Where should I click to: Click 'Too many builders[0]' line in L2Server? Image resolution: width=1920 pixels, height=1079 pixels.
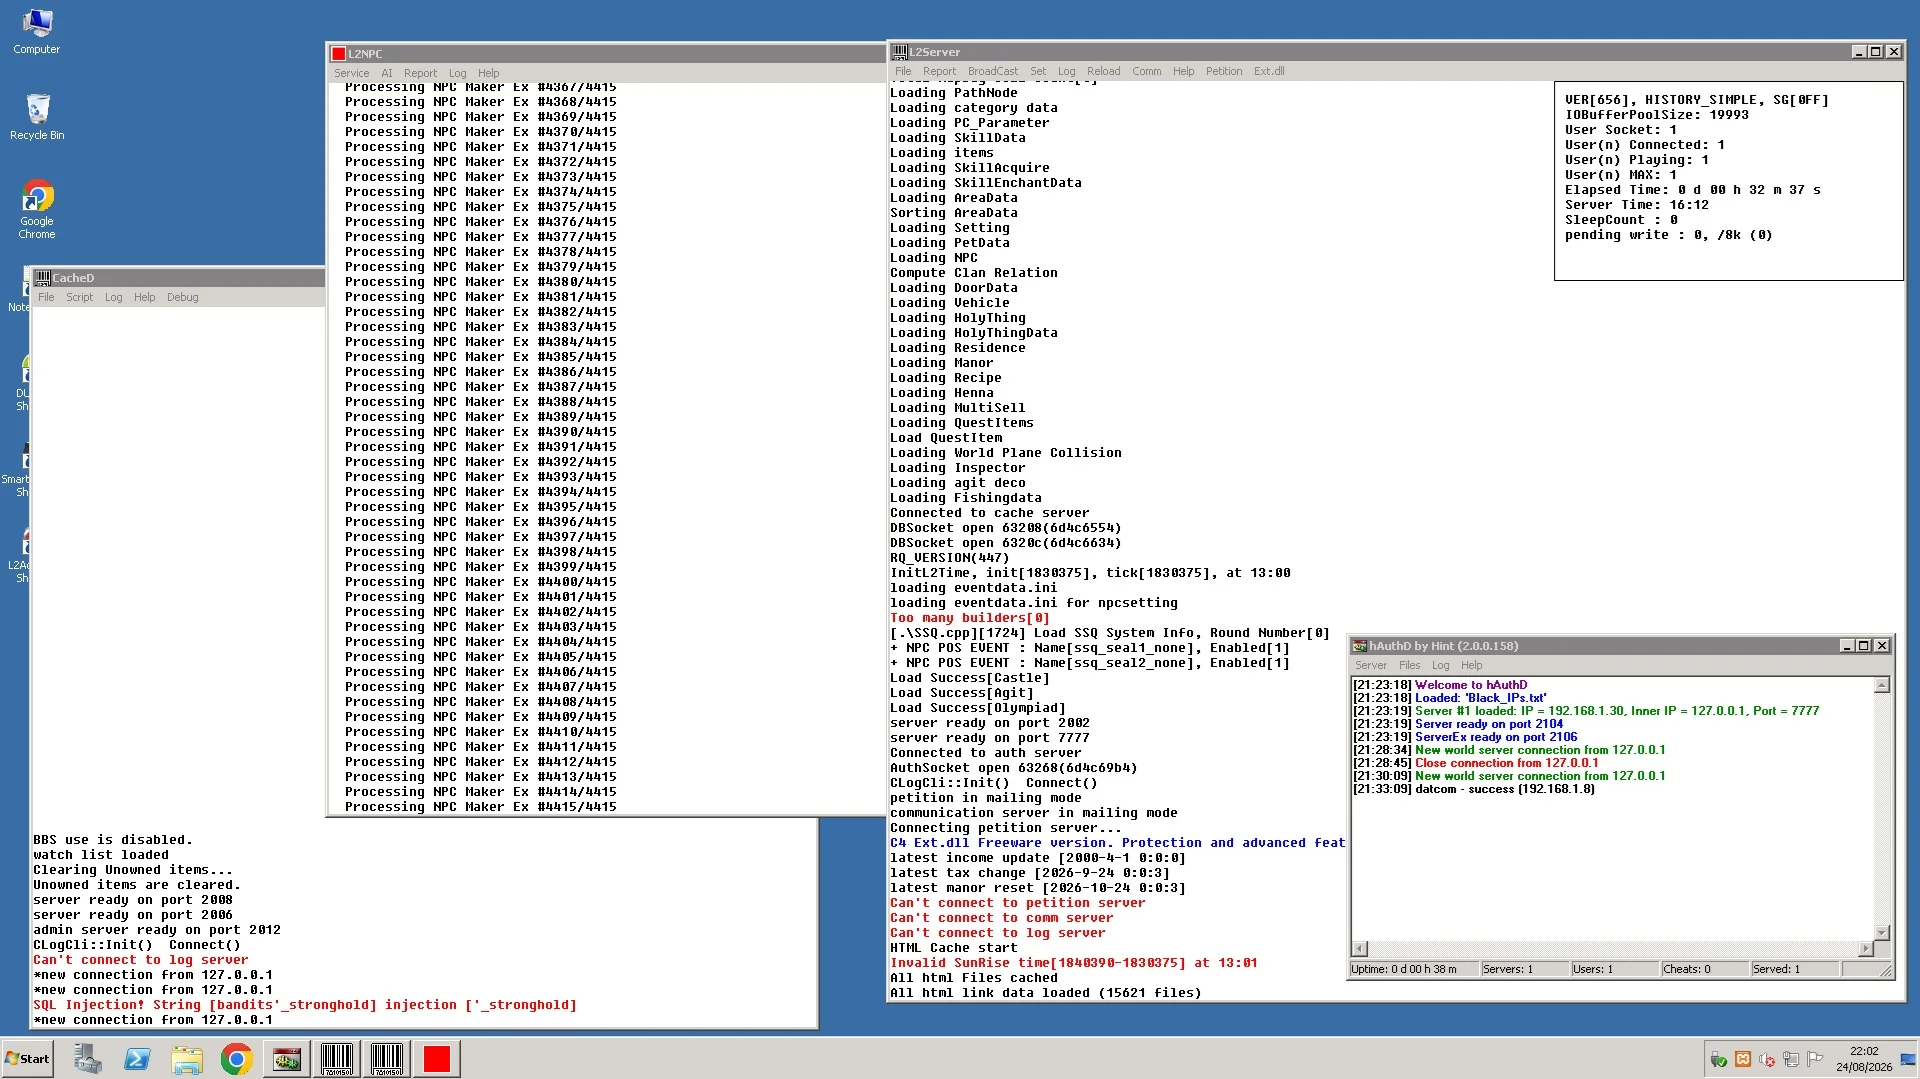[x=969, y=618]
